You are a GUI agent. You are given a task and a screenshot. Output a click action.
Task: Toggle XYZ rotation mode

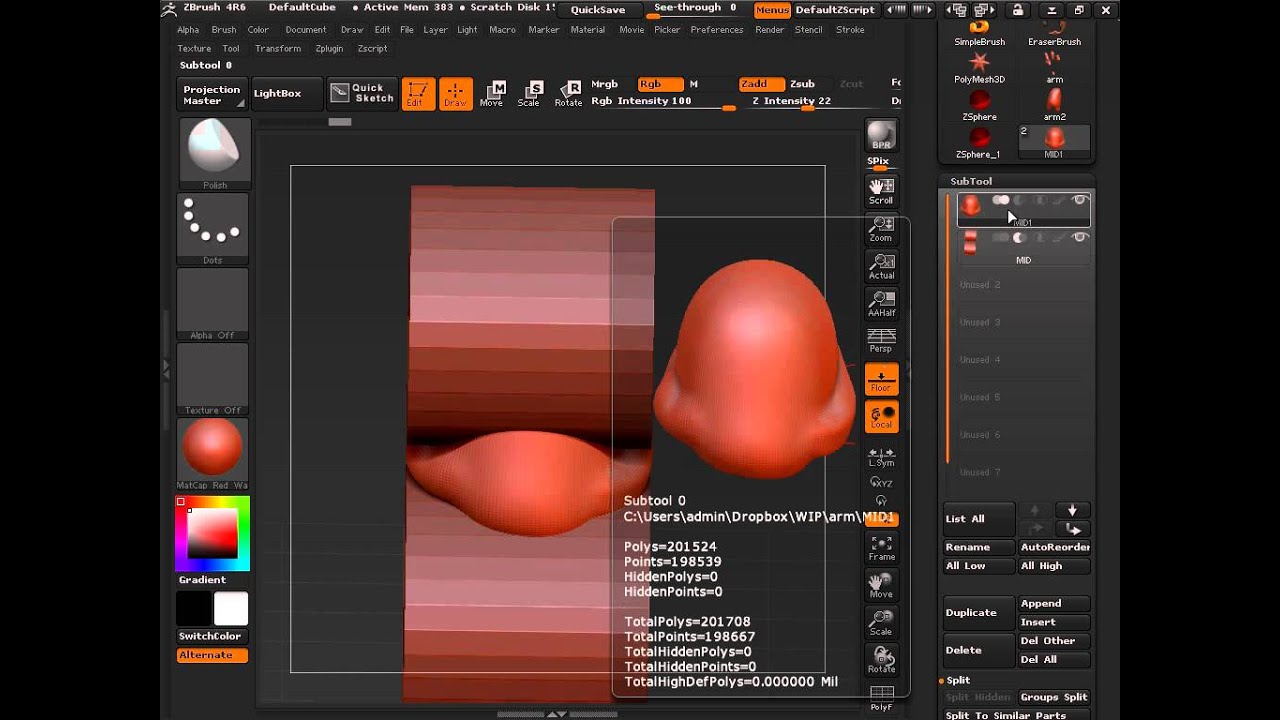[x=881, y=482]
